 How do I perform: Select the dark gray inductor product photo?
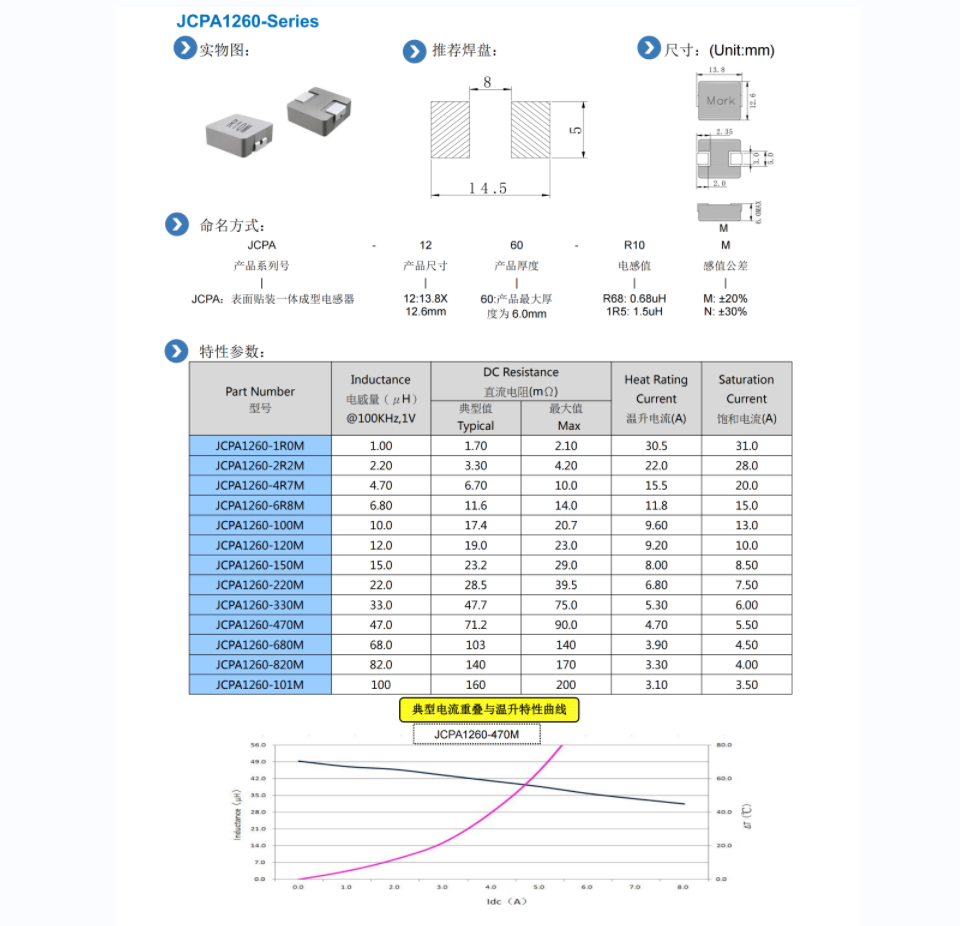[318, 107]
